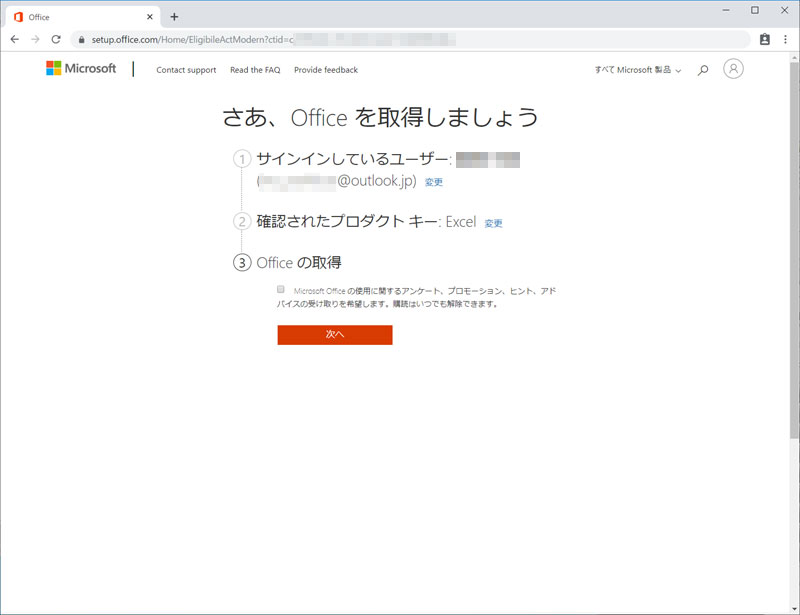The height and width of the screenshot is (615, 800).
Task: Open Read the FAQ link
Action: click(255, 70)
